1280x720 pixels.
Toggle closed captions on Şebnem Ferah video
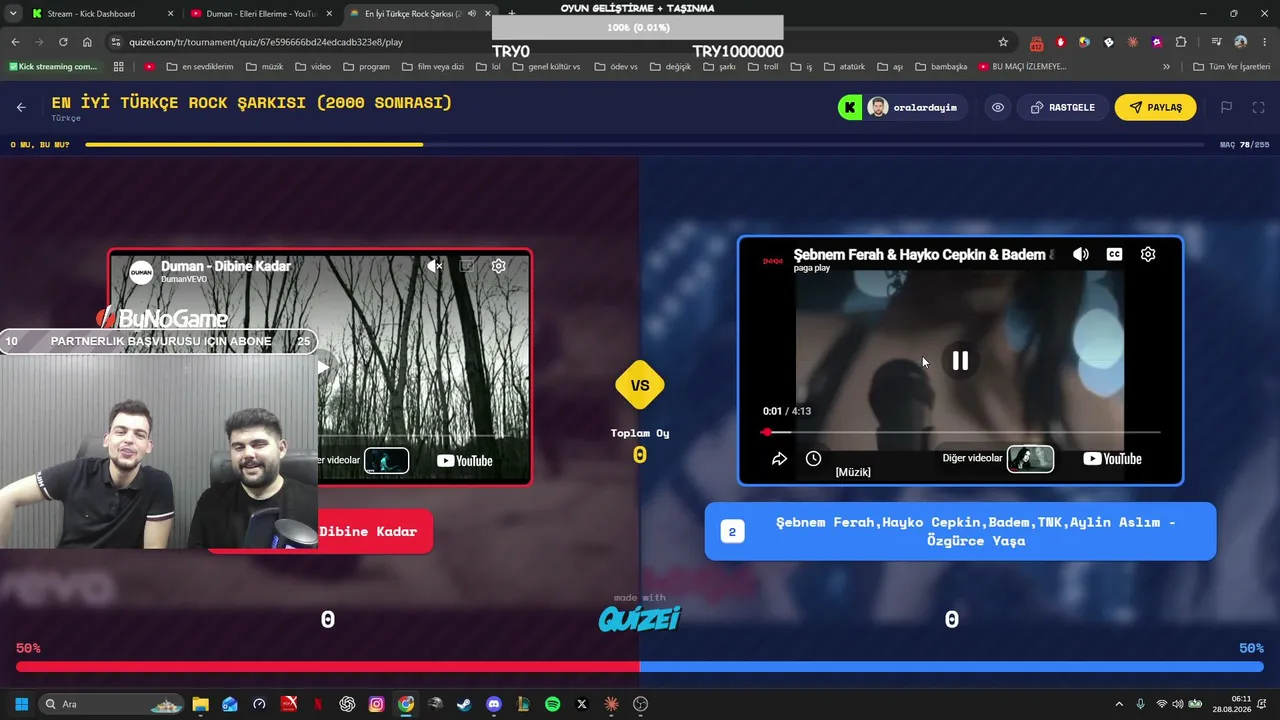pos(1114,254)
